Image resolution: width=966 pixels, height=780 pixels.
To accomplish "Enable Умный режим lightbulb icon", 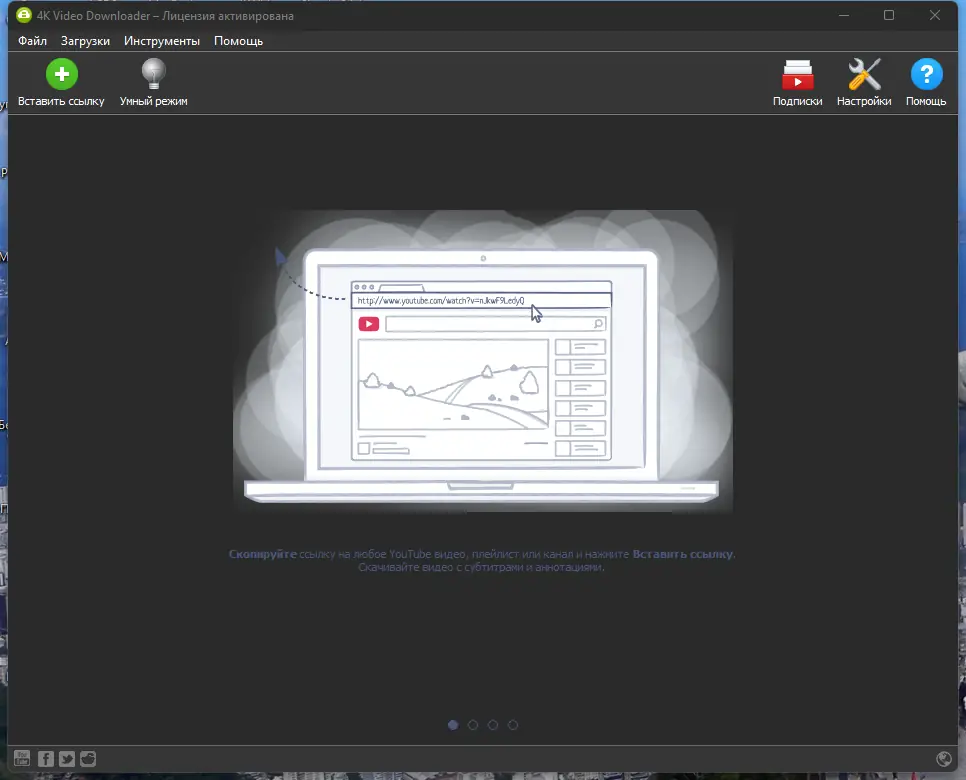I will point(153,74).
